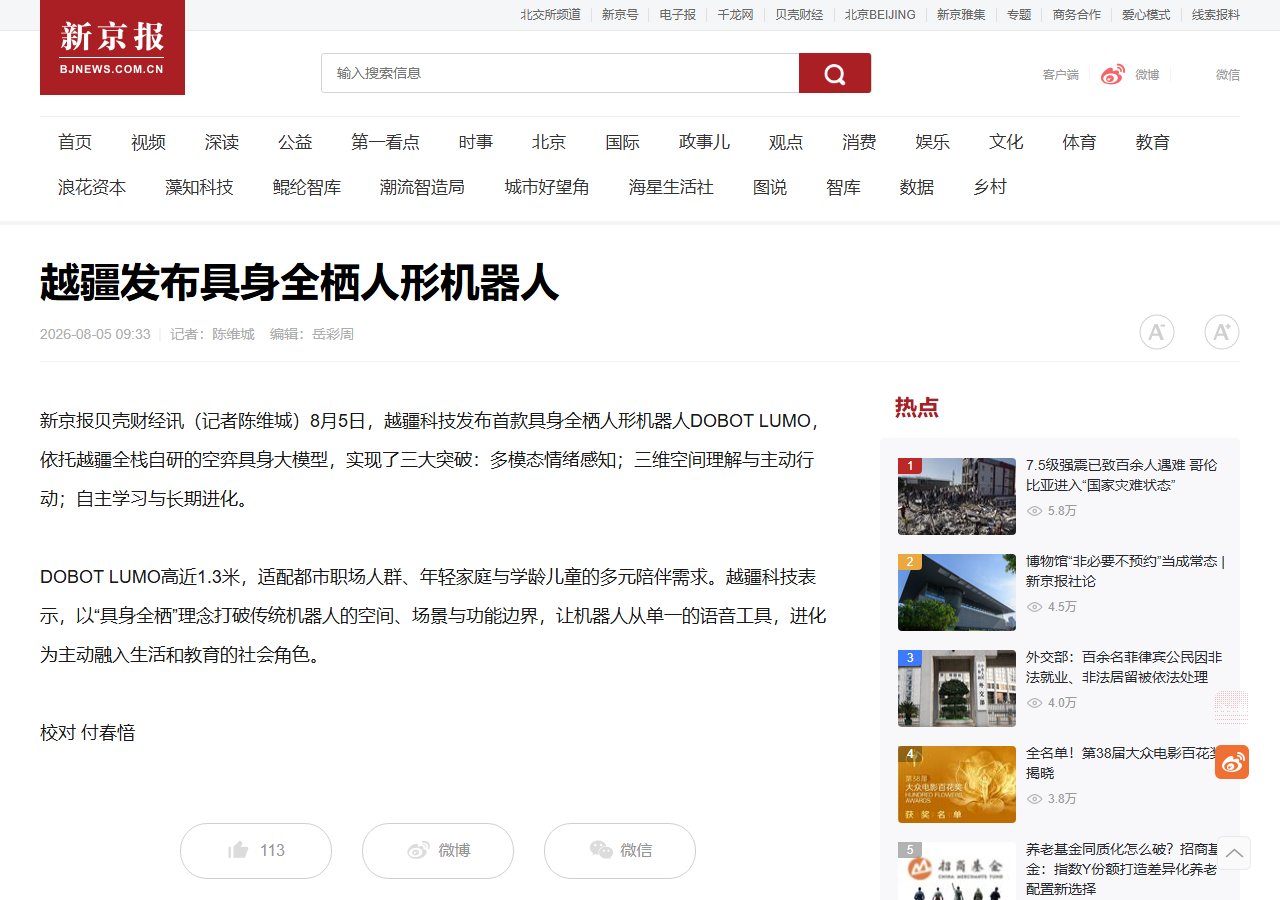Open the 招商基金 thumbnail ranked 5

pos(957,871)
